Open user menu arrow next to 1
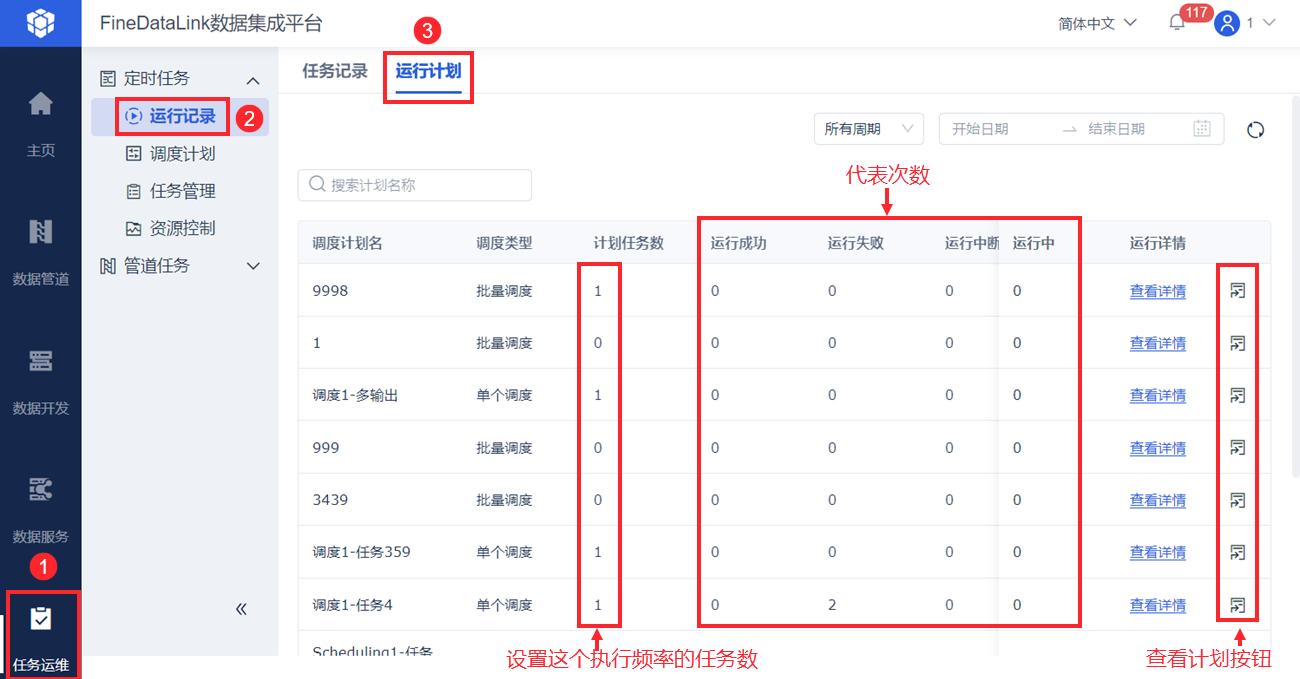 coord(1269,23)
